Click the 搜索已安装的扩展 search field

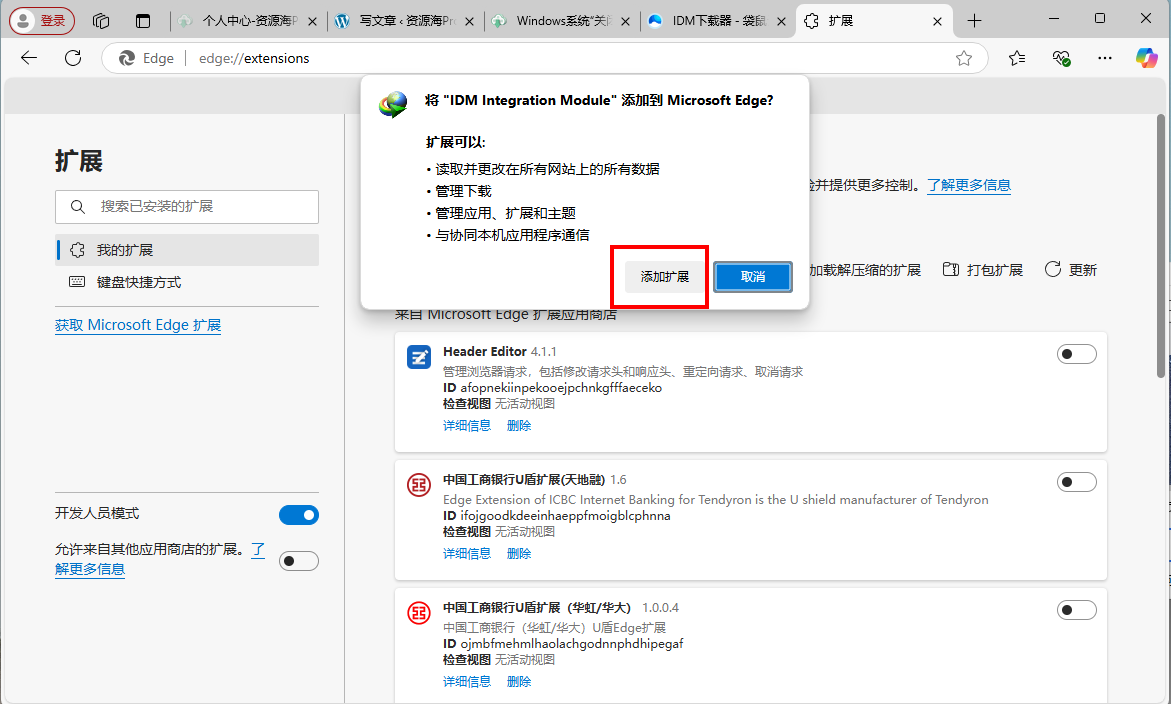click(x=187, y=207)
